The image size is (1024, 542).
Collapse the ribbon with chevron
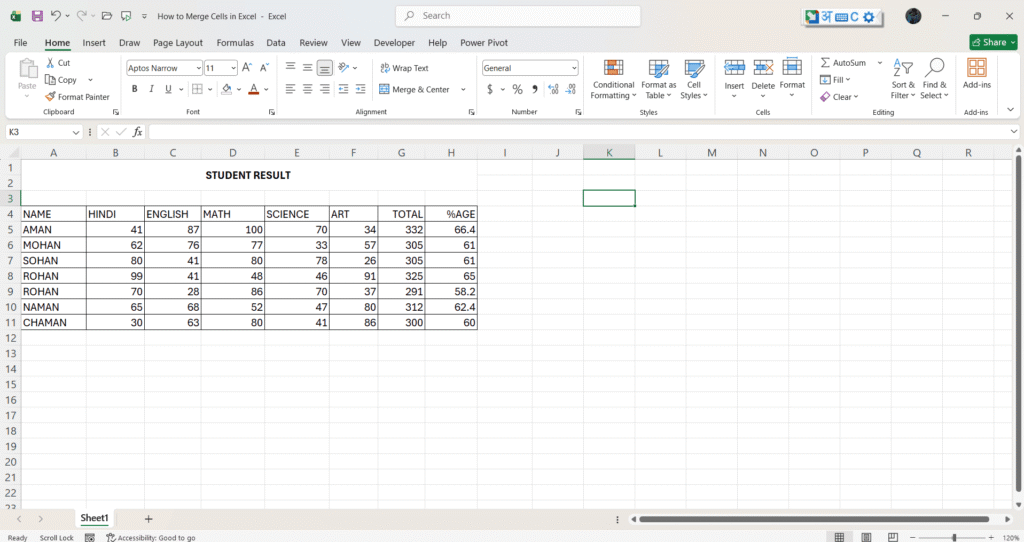click(1011, 110)
